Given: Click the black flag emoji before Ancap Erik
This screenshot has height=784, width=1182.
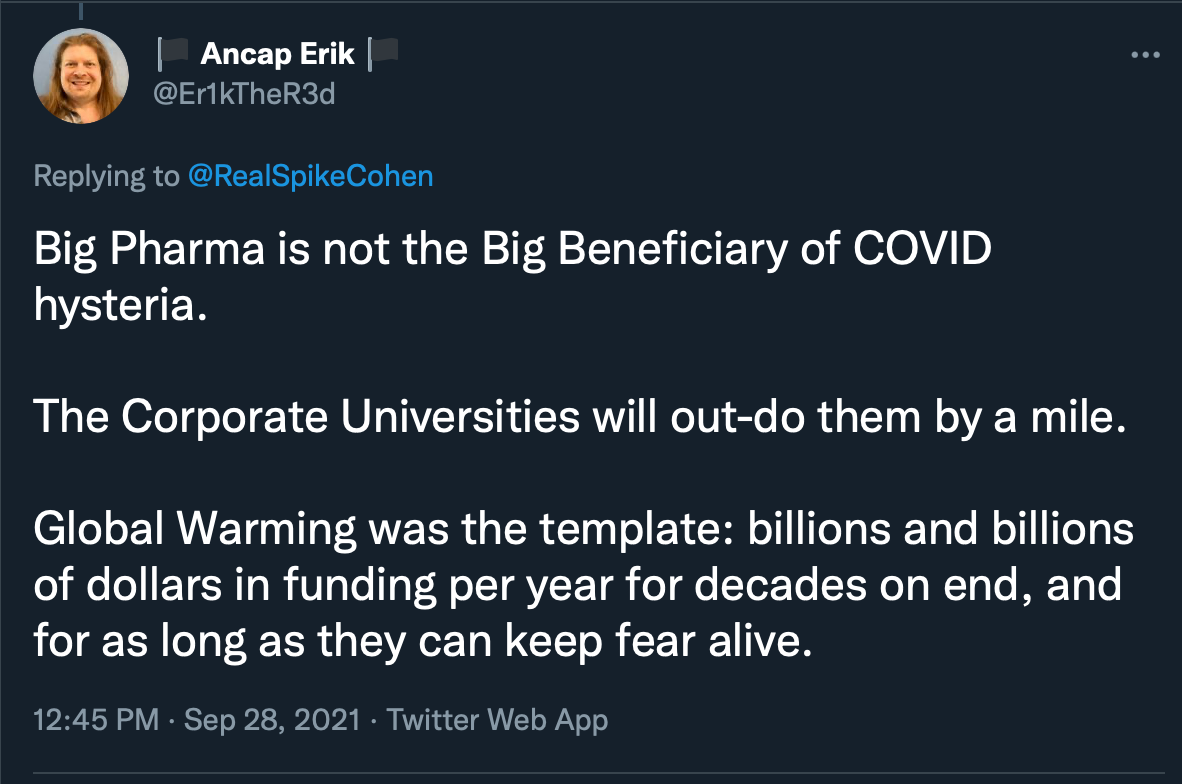Looking at the screenshot, I should click(173, 54).
